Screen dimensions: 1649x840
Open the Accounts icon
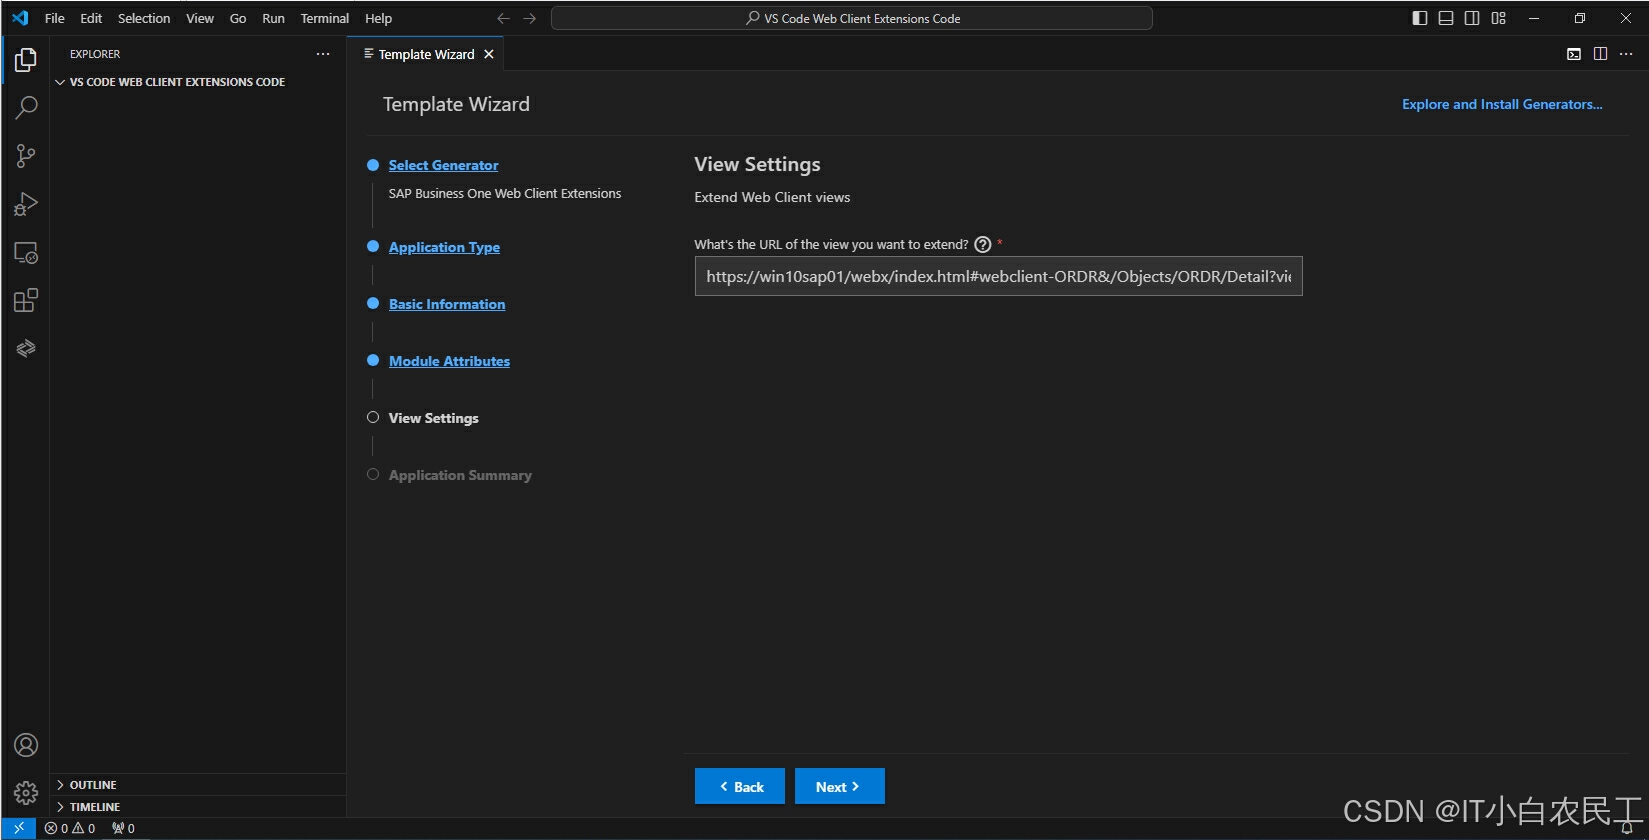[26, 745]
